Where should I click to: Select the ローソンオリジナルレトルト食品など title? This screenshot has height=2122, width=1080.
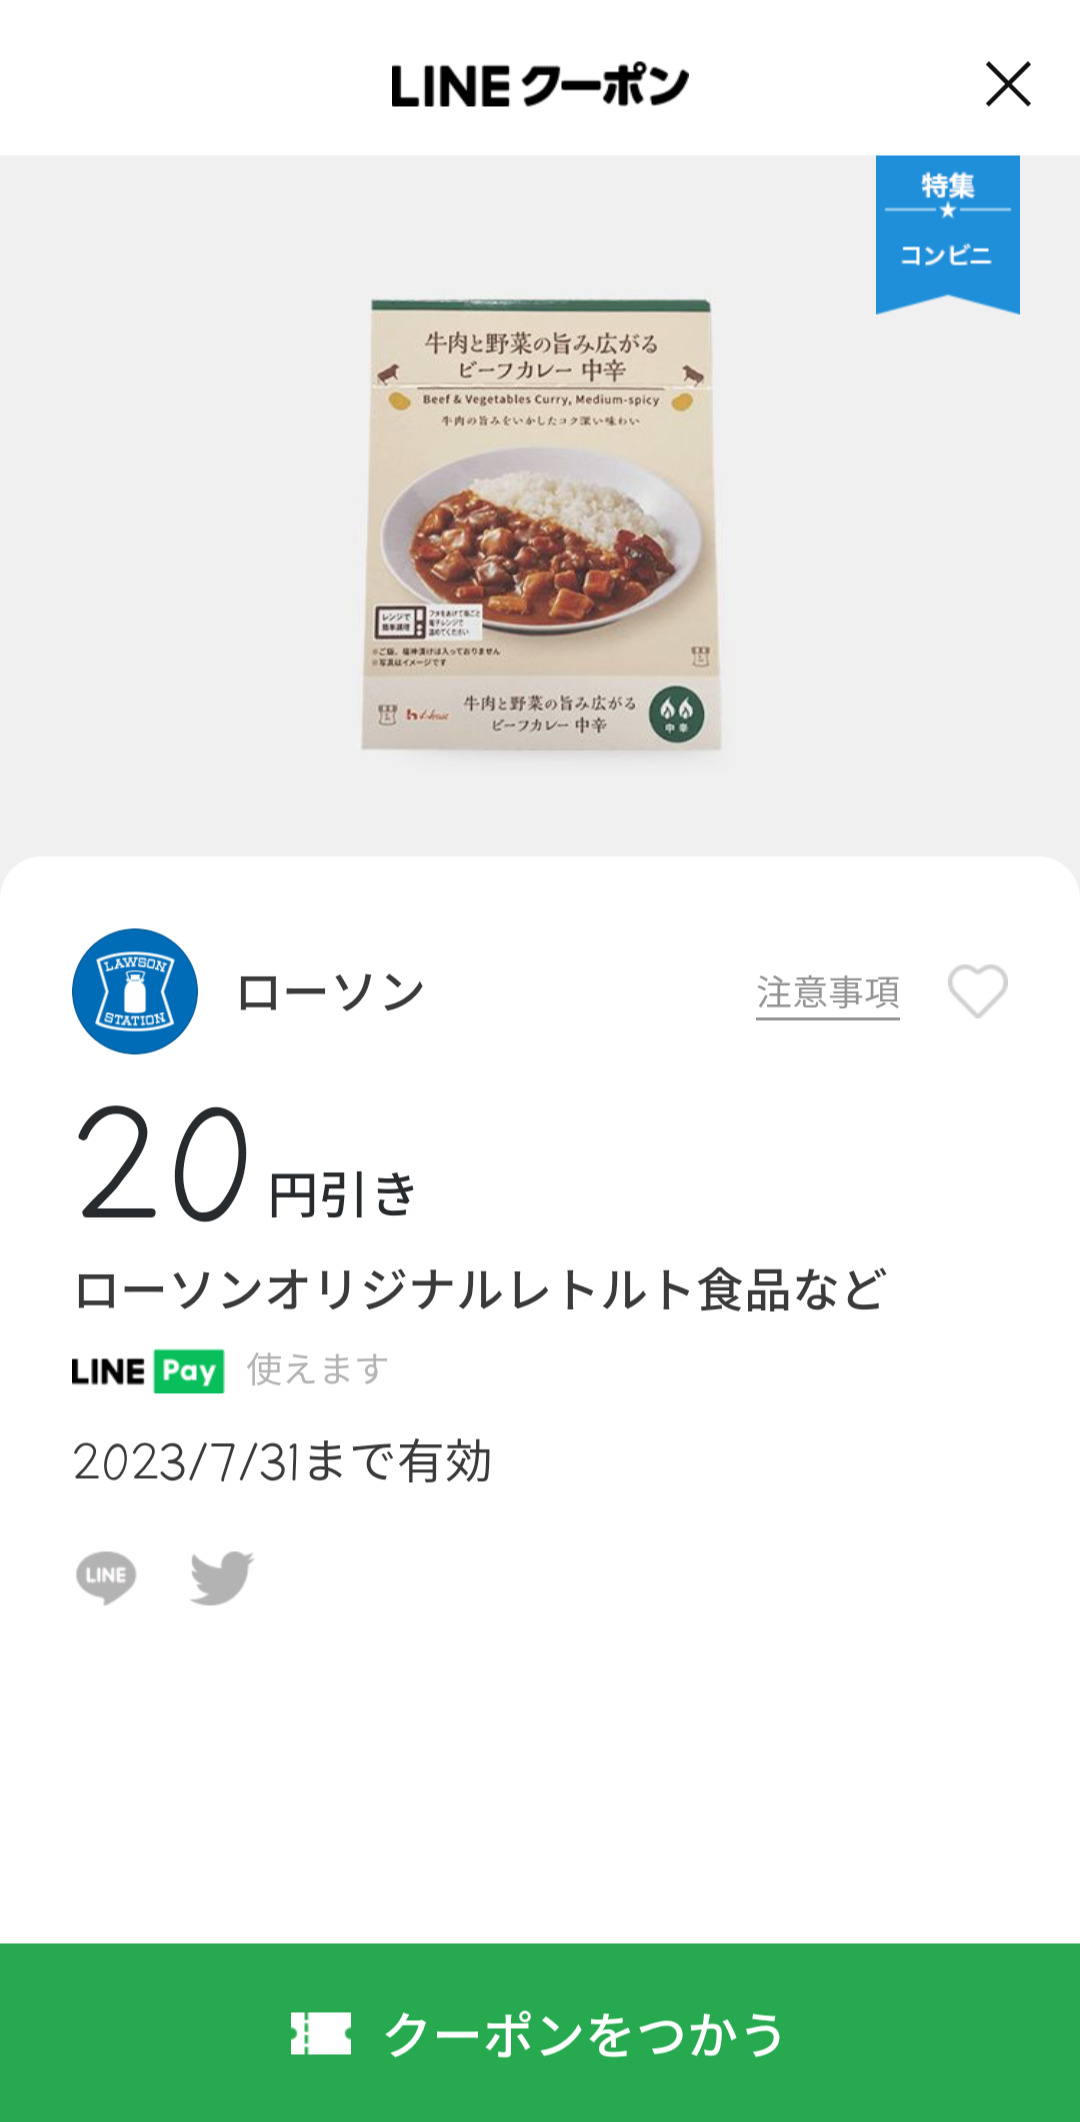480,1290
